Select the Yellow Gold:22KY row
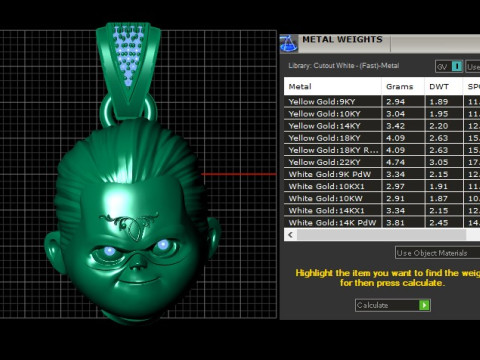 pos(382,162)
